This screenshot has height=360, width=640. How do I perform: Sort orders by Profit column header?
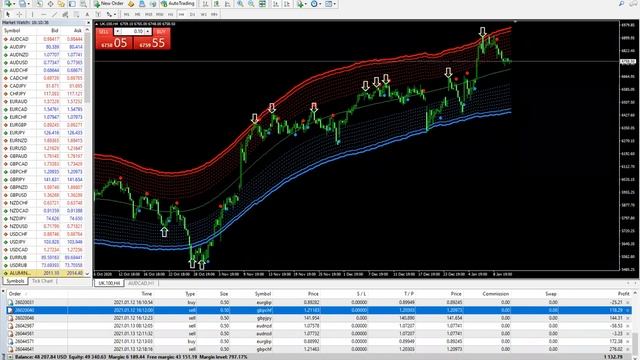click(623, 293)
